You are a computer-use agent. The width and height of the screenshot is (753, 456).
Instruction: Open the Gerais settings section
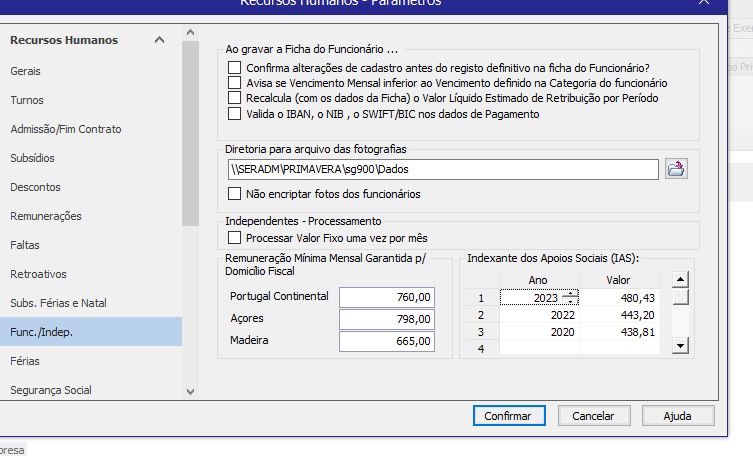tap(26, 72)
